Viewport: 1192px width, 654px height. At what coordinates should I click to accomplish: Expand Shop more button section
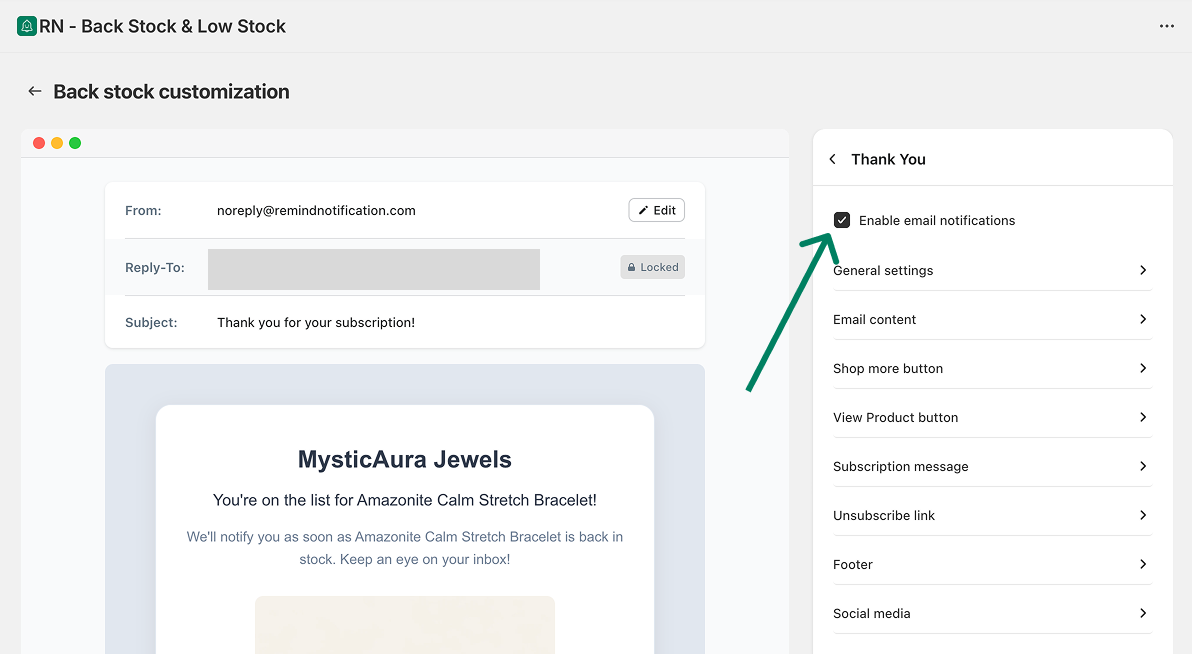click(991, 368)
